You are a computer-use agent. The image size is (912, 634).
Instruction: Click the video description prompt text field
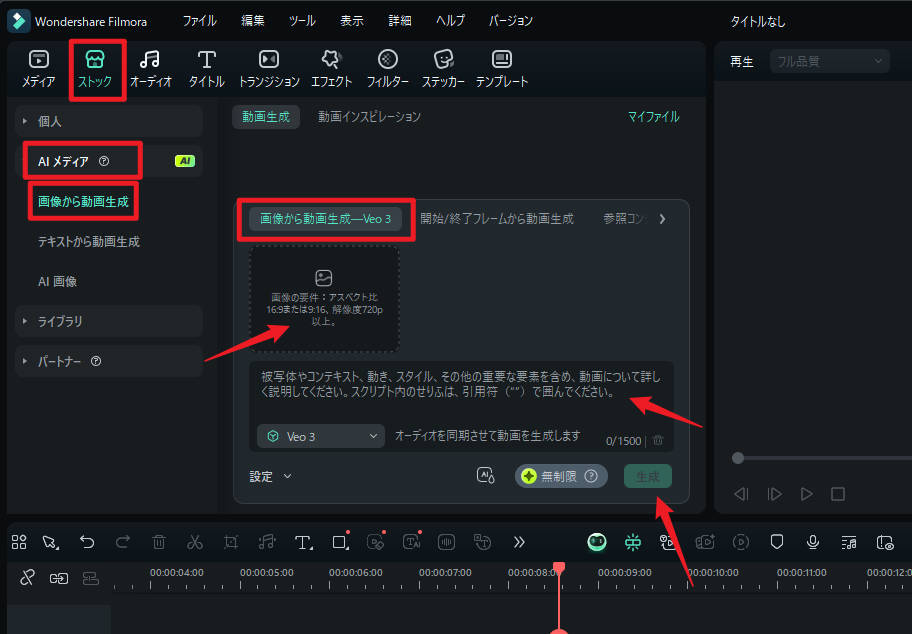tap(461, 392)
